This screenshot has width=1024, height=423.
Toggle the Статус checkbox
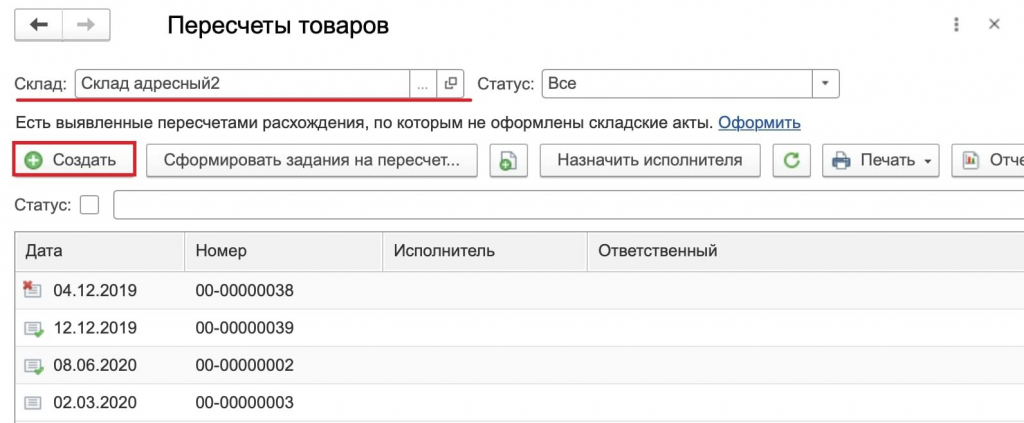click(89, 205)
